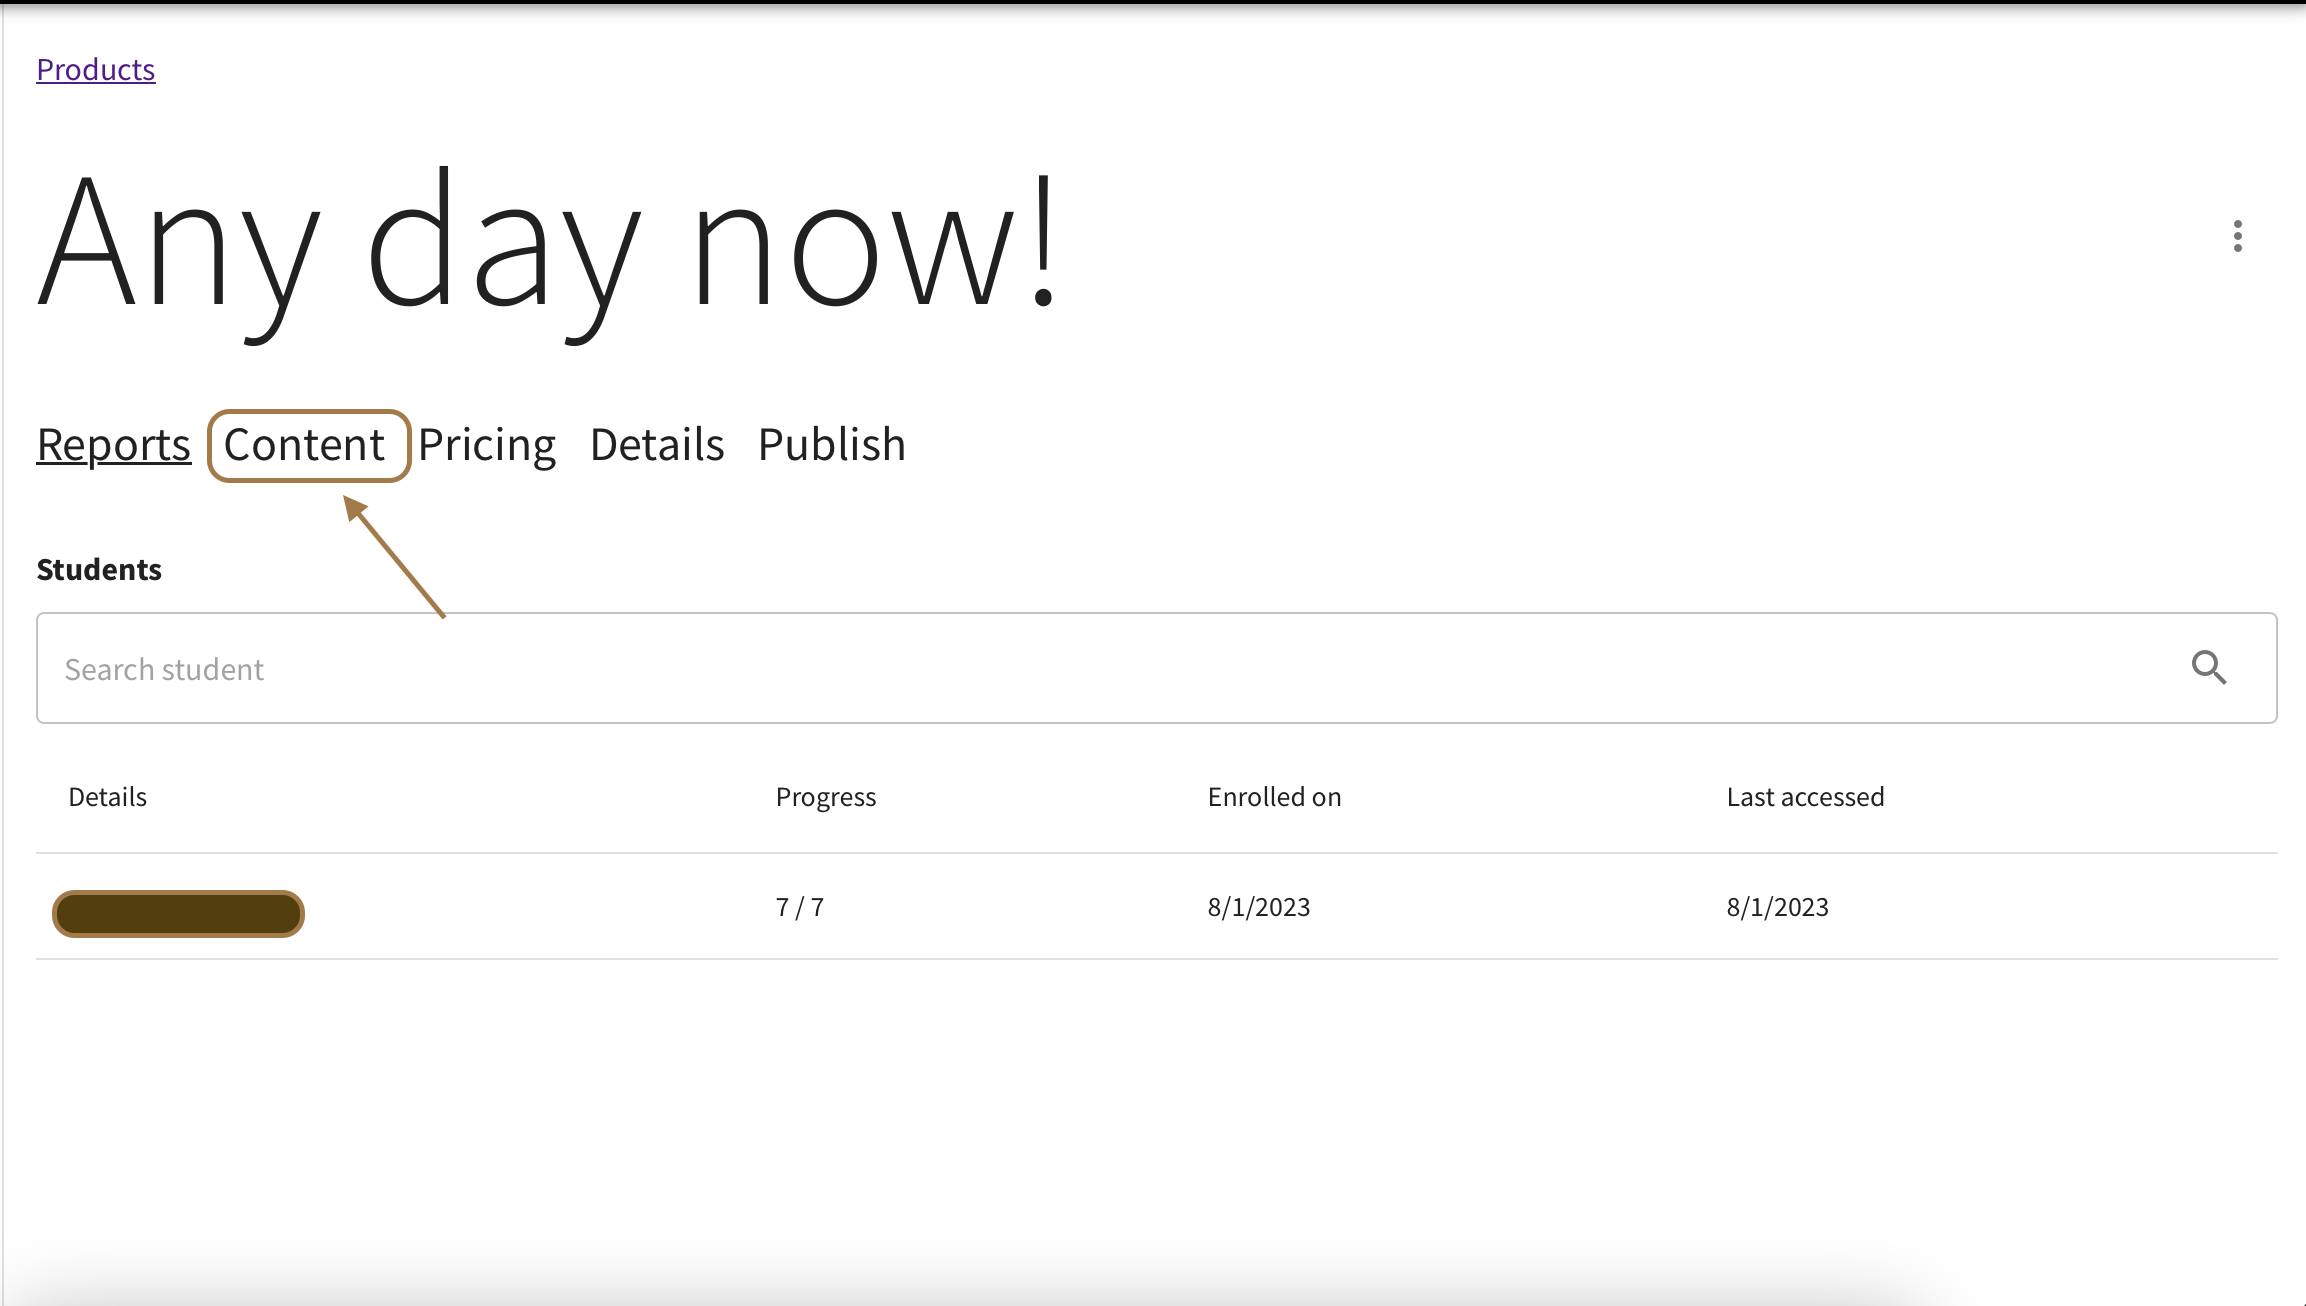Click the Products breadcrumb link
Screen dimensions: 2306x1306
click(95, 68)
